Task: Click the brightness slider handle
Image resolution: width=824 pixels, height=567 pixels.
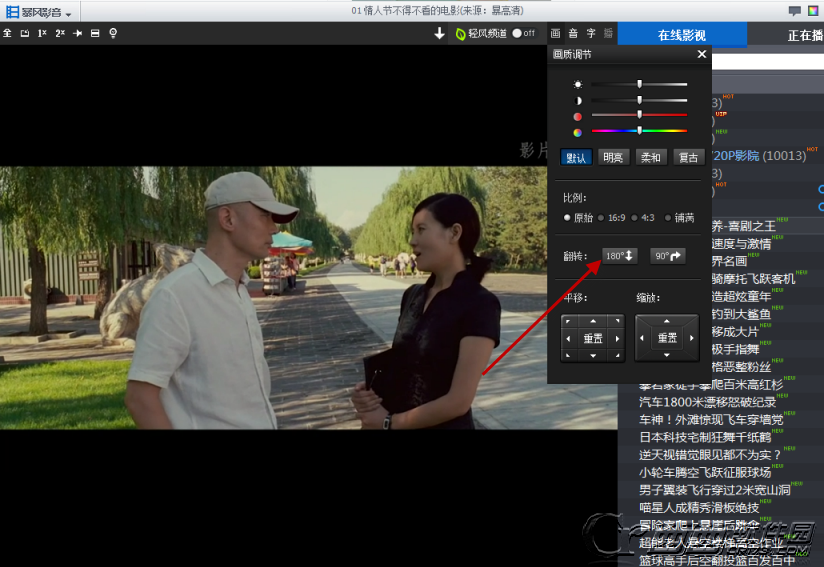Action: click(x=639, y=84)
